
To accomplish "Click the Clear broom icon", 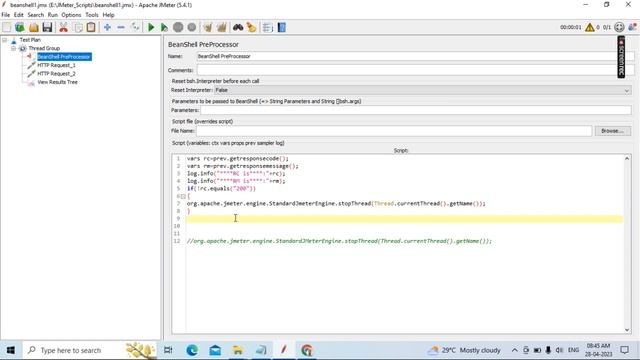I will 208,27.
